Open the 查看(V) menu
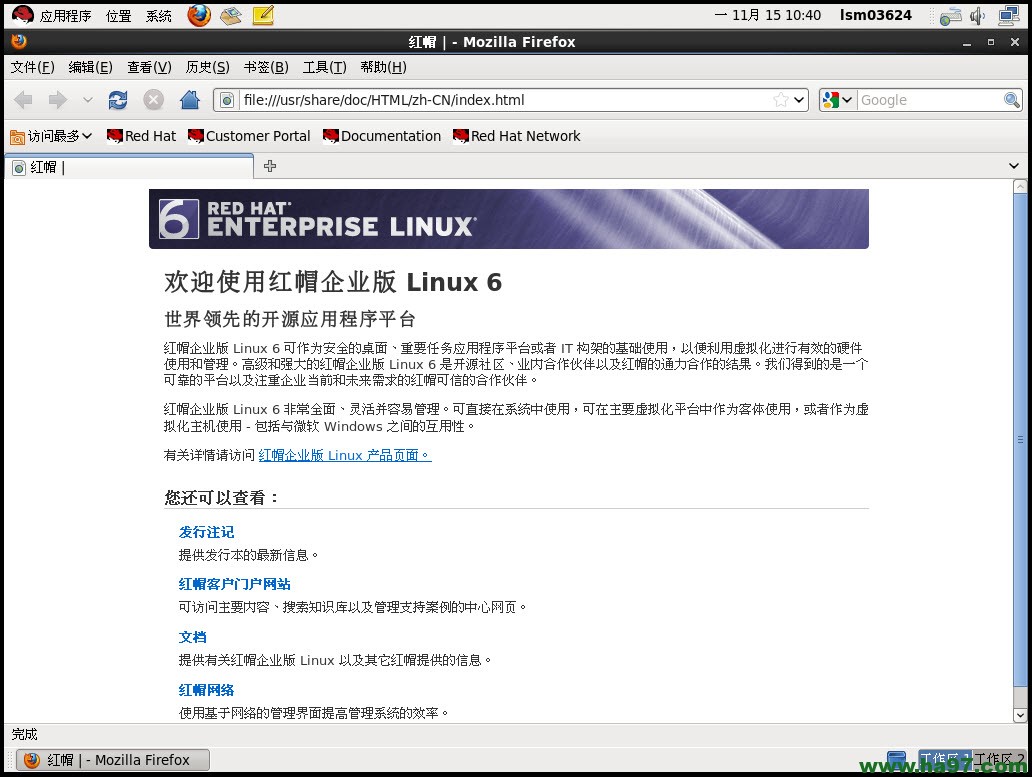The width and height of the screenshot is (1032, 777). click(x=149, y=67)
